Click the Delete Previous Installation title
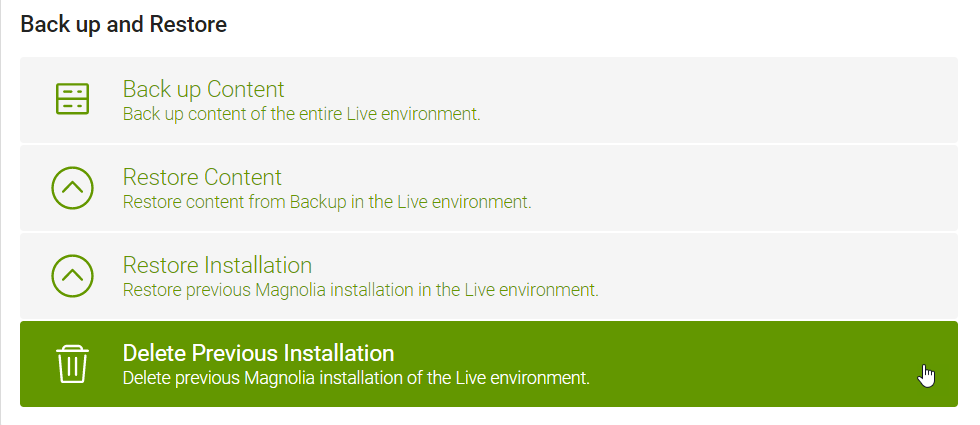 click(x=258, y=353)
